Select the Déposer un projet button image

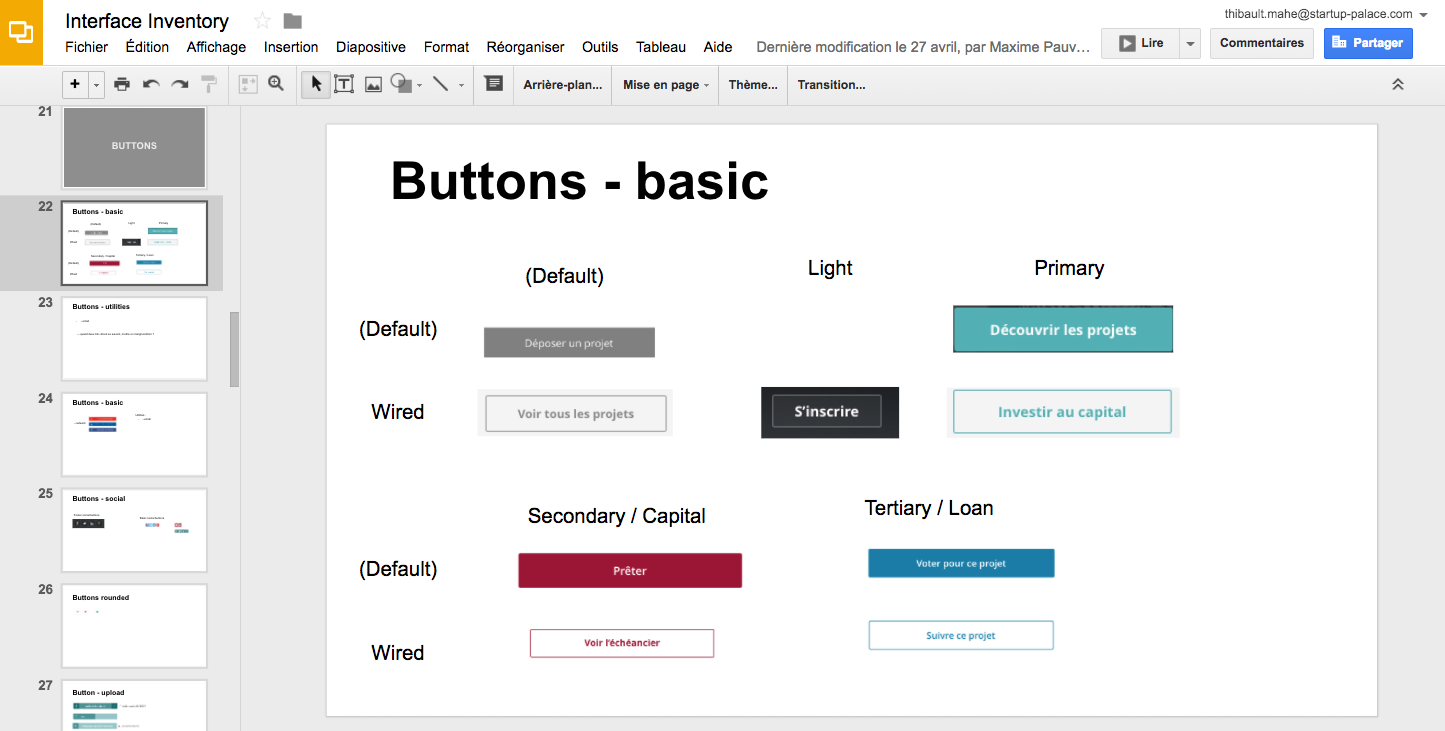pos(569,342)
